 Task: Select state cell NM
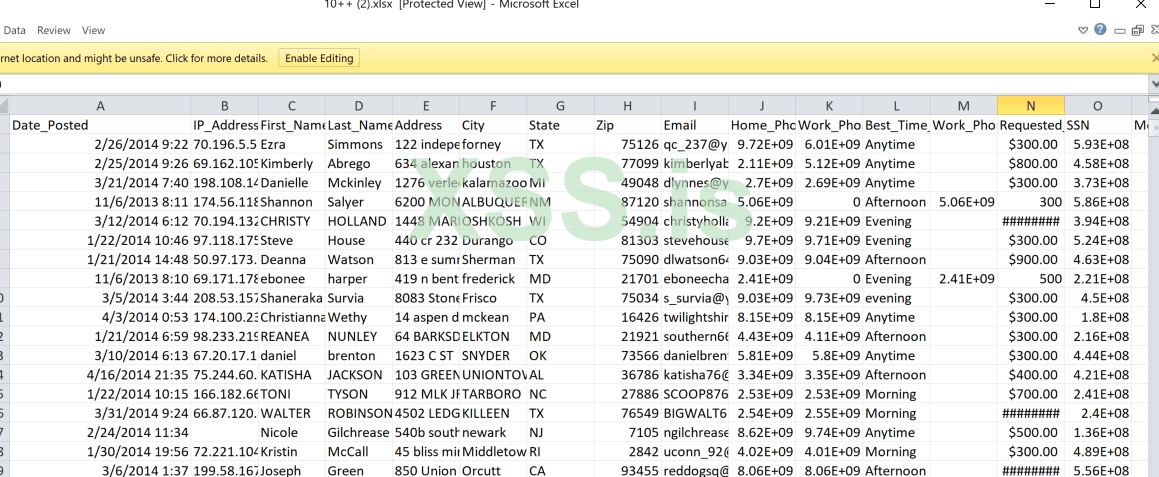[560, 202]
